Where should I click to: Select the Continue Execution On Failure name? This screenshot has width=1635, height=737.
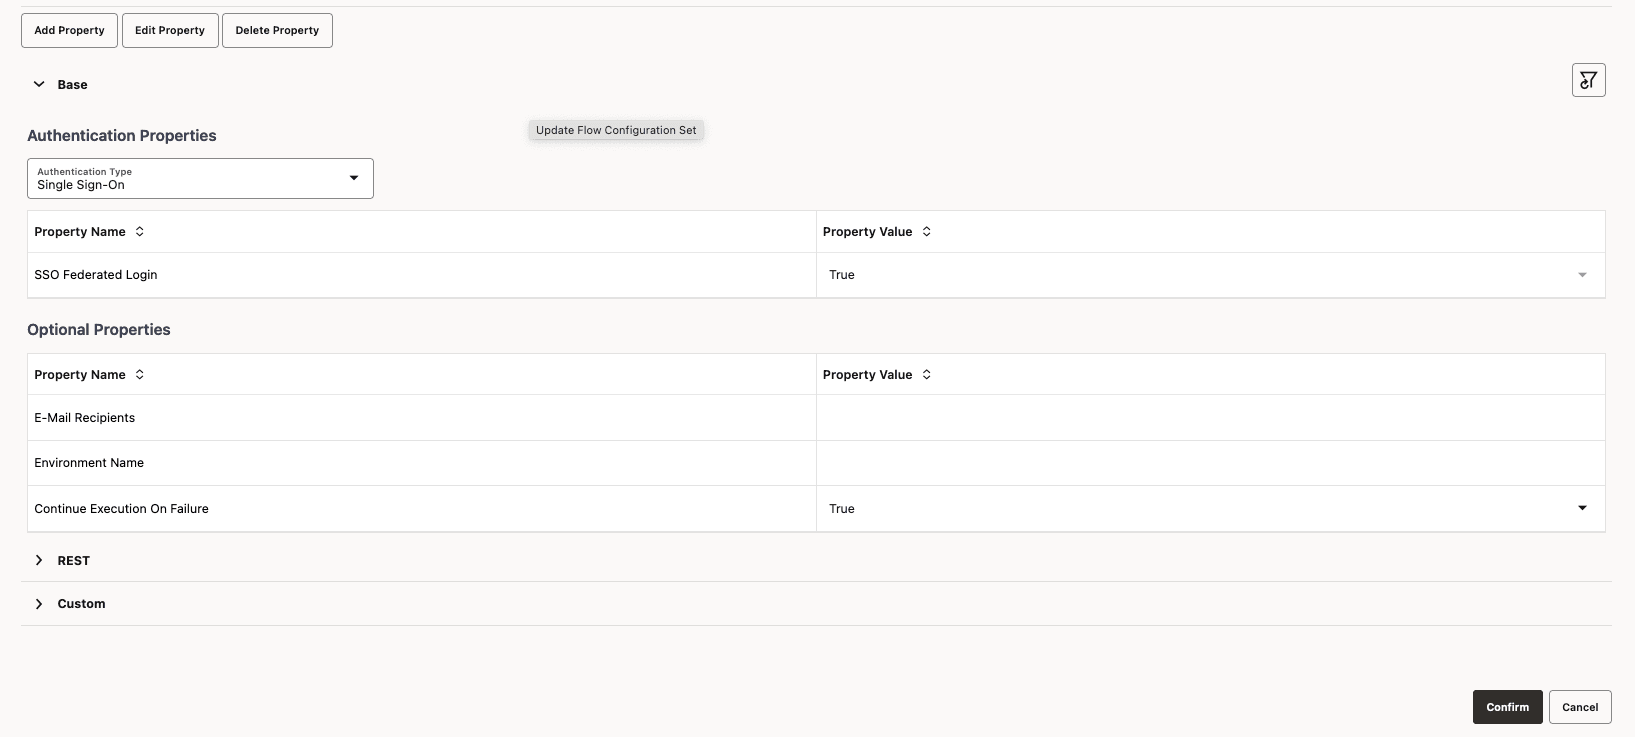tap(121, 509)
